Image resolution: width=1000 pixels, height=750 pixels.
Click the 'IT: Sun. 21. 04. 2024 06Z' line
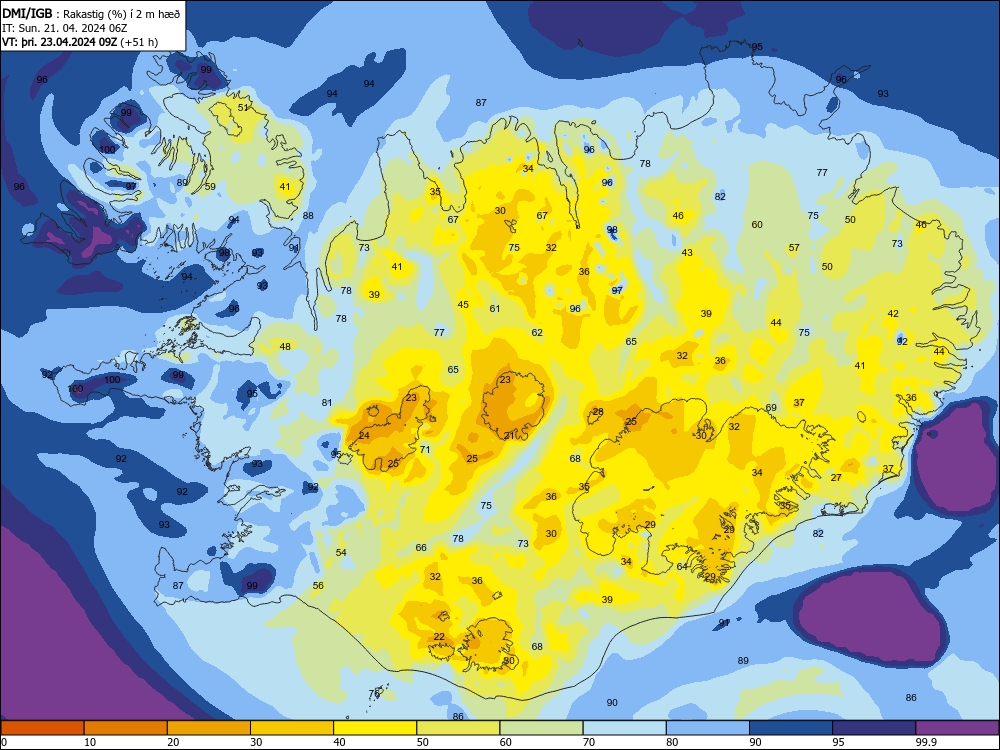64,27
